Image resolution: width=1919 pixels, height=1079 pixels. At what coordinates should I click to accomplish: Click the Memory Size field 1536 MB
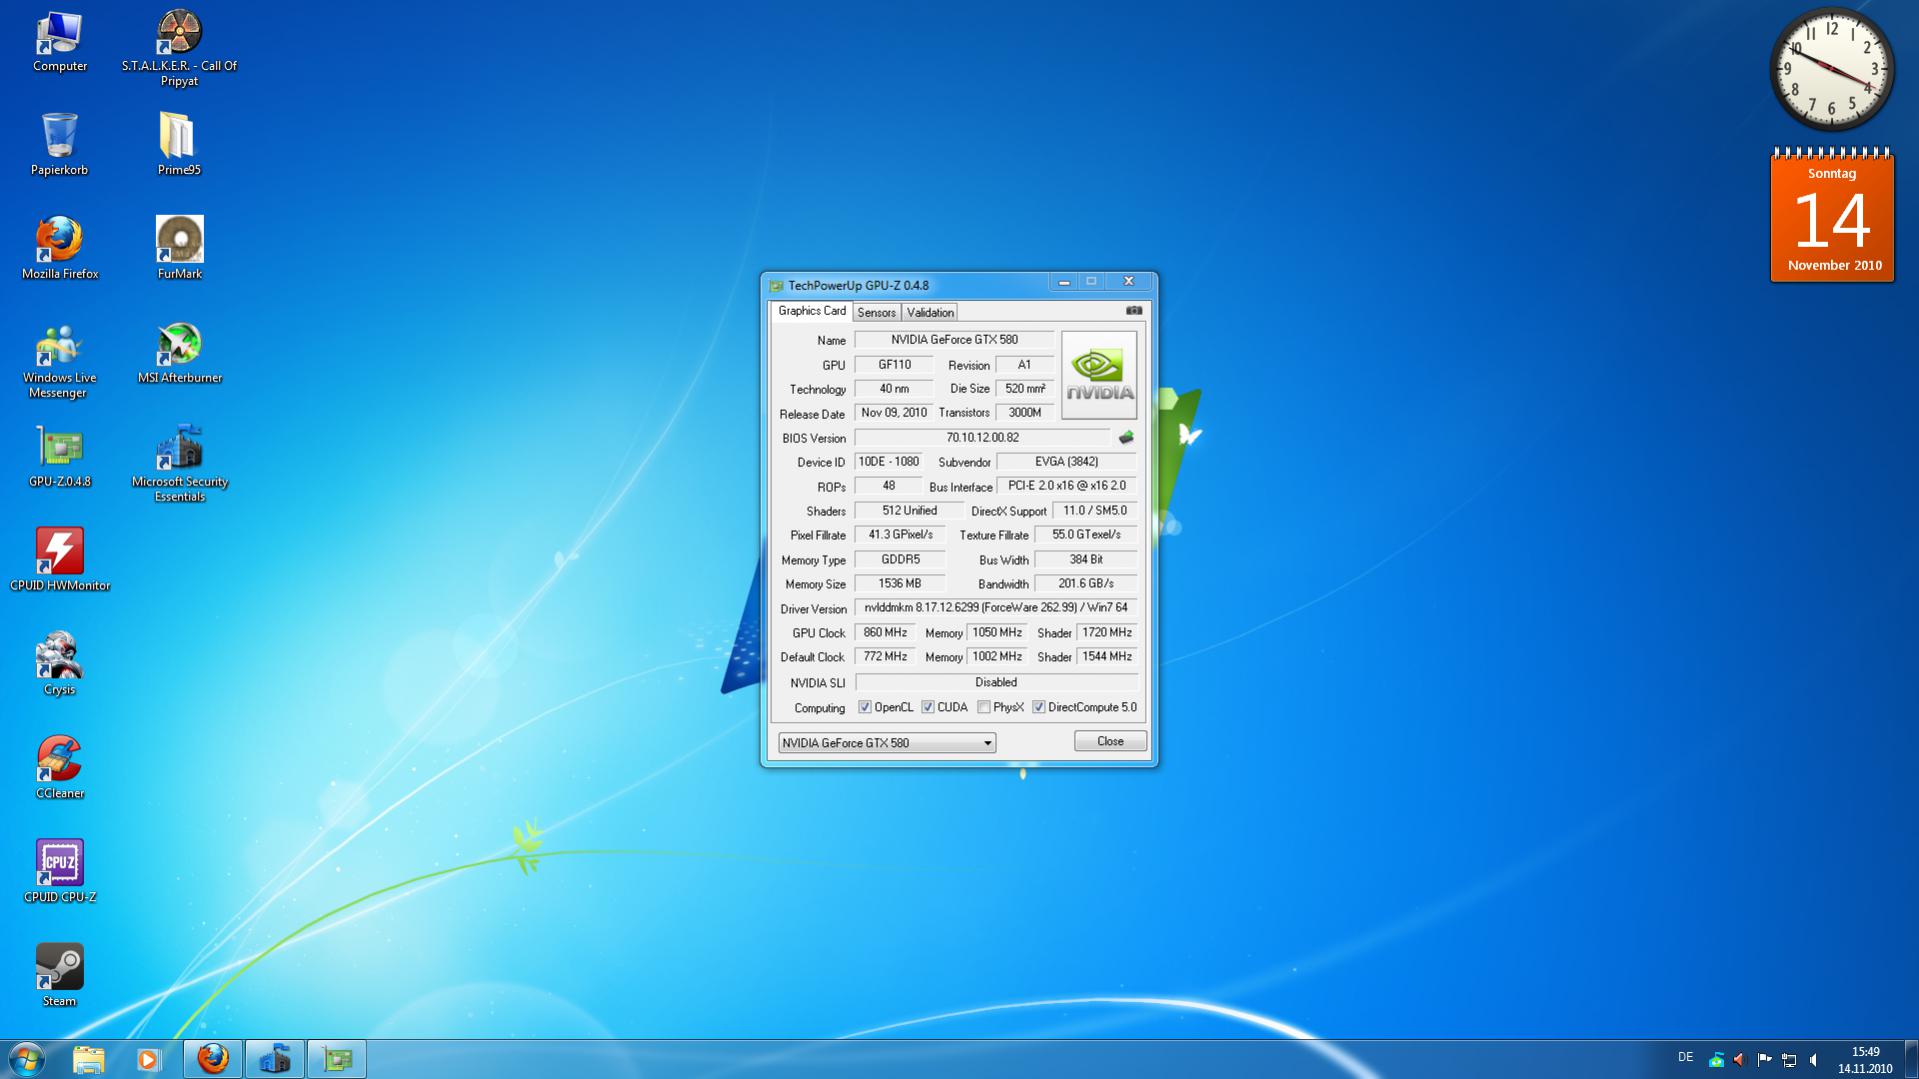(899, 584)
